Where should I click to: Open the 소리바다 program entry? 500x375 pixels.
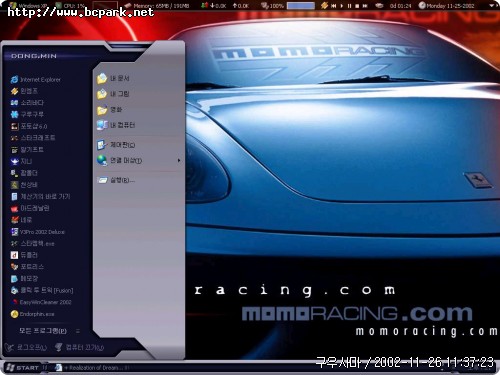coord(27,103)
